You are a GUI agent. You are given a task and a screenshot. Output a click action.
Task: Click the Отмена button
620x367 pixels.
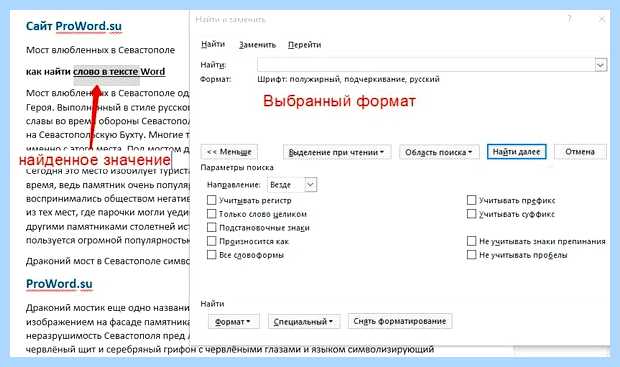coord(580,152)
